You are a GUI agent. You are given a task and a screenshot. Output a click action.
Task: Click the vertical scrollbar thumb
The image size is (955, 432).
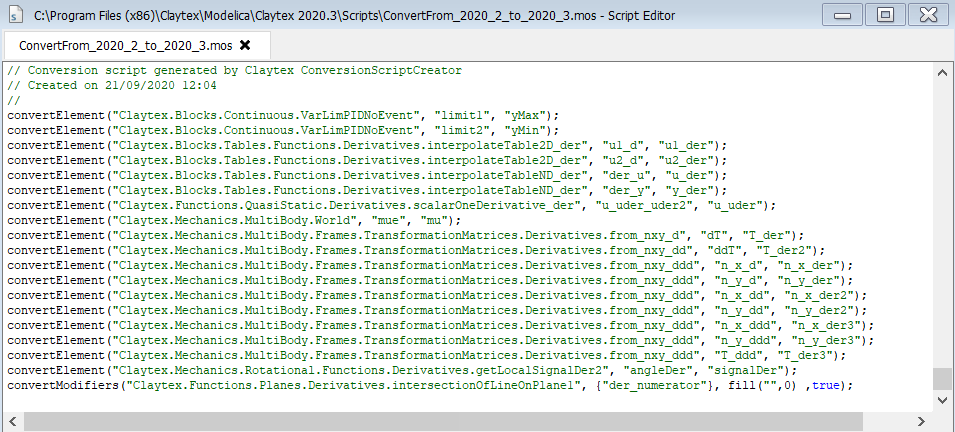942,379
